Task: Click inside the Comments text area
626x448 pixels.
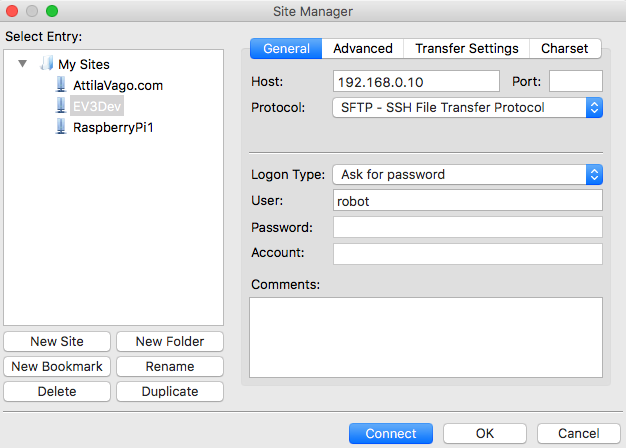Action: 425,337
